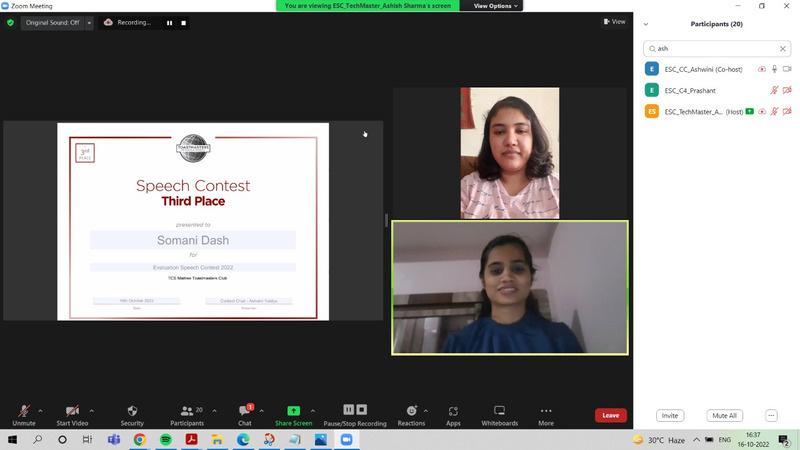The image size is (800, 450).
Task: Toggle the host's muted microphone icon
Action: tap(774, 111)
